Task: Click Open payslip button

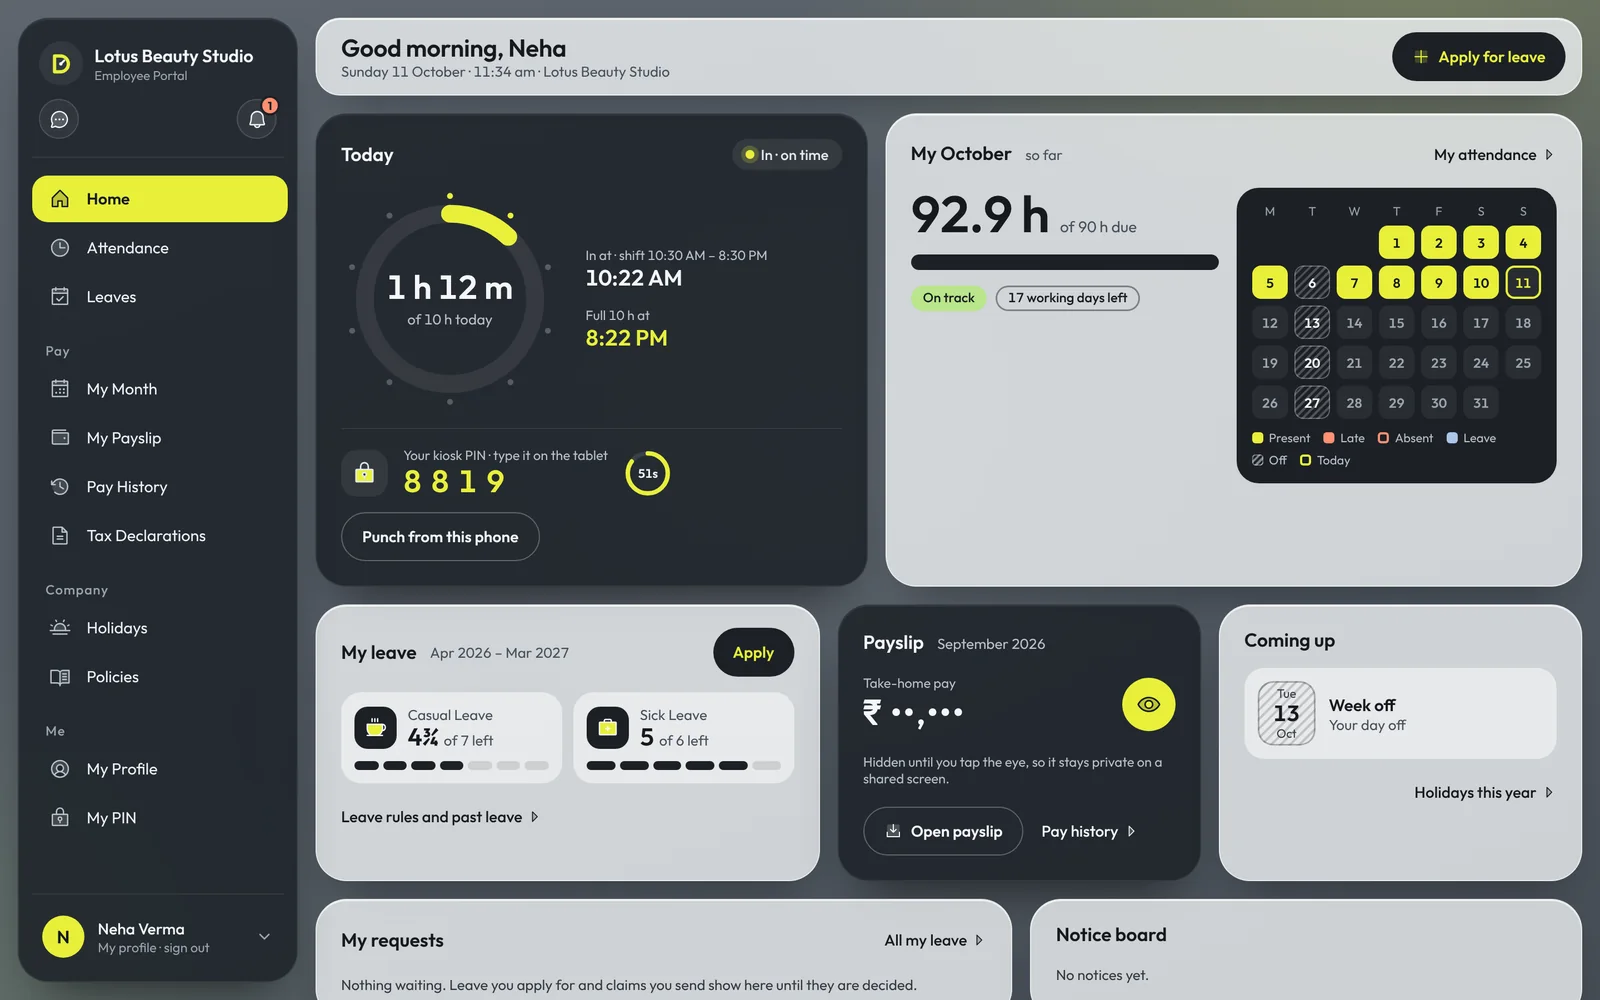Action: click(x=943, y=832)
